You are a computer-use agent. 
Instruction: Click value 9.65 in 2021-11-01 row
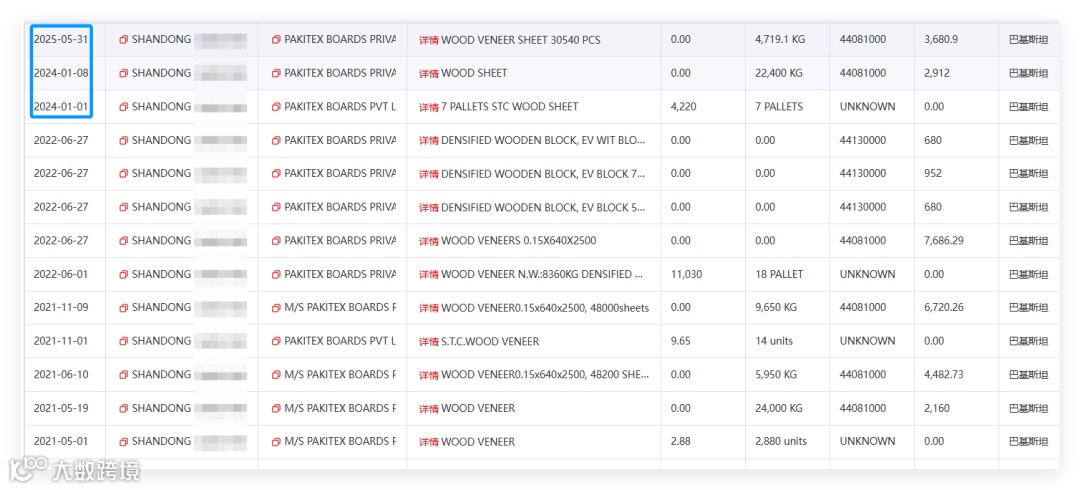(x=681, y=341)
